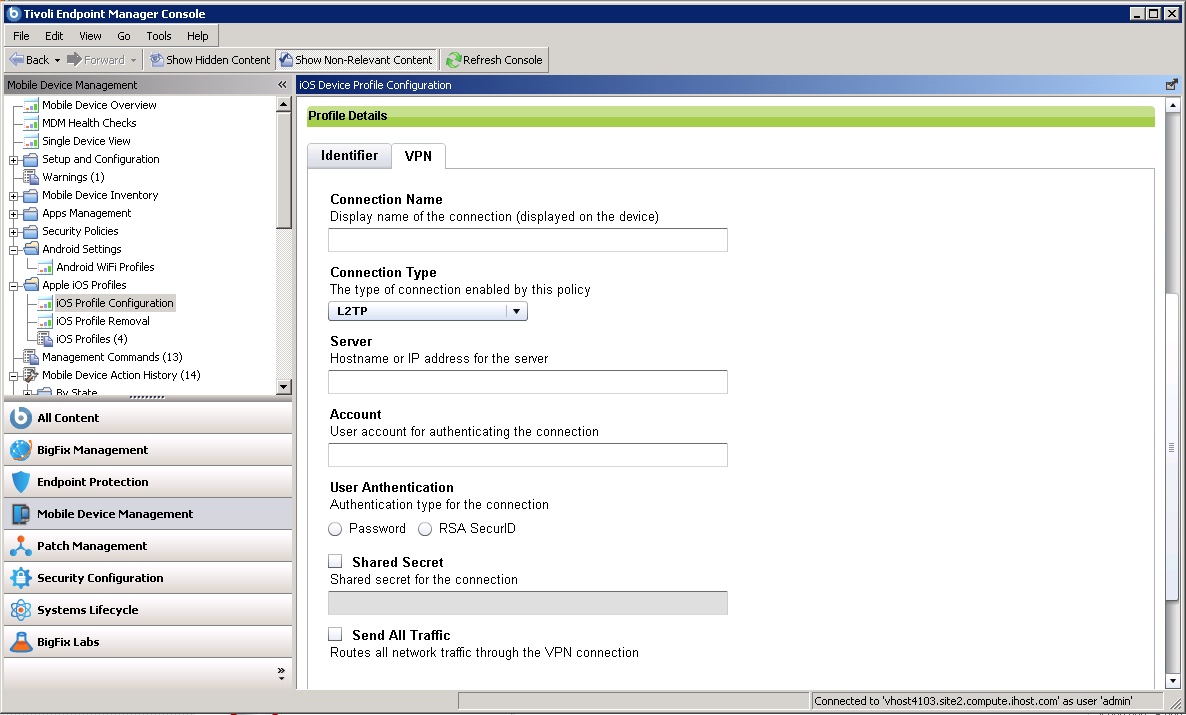
Task: Enable the Shared Secret checkbox
Action: click(x=335, y=561)
